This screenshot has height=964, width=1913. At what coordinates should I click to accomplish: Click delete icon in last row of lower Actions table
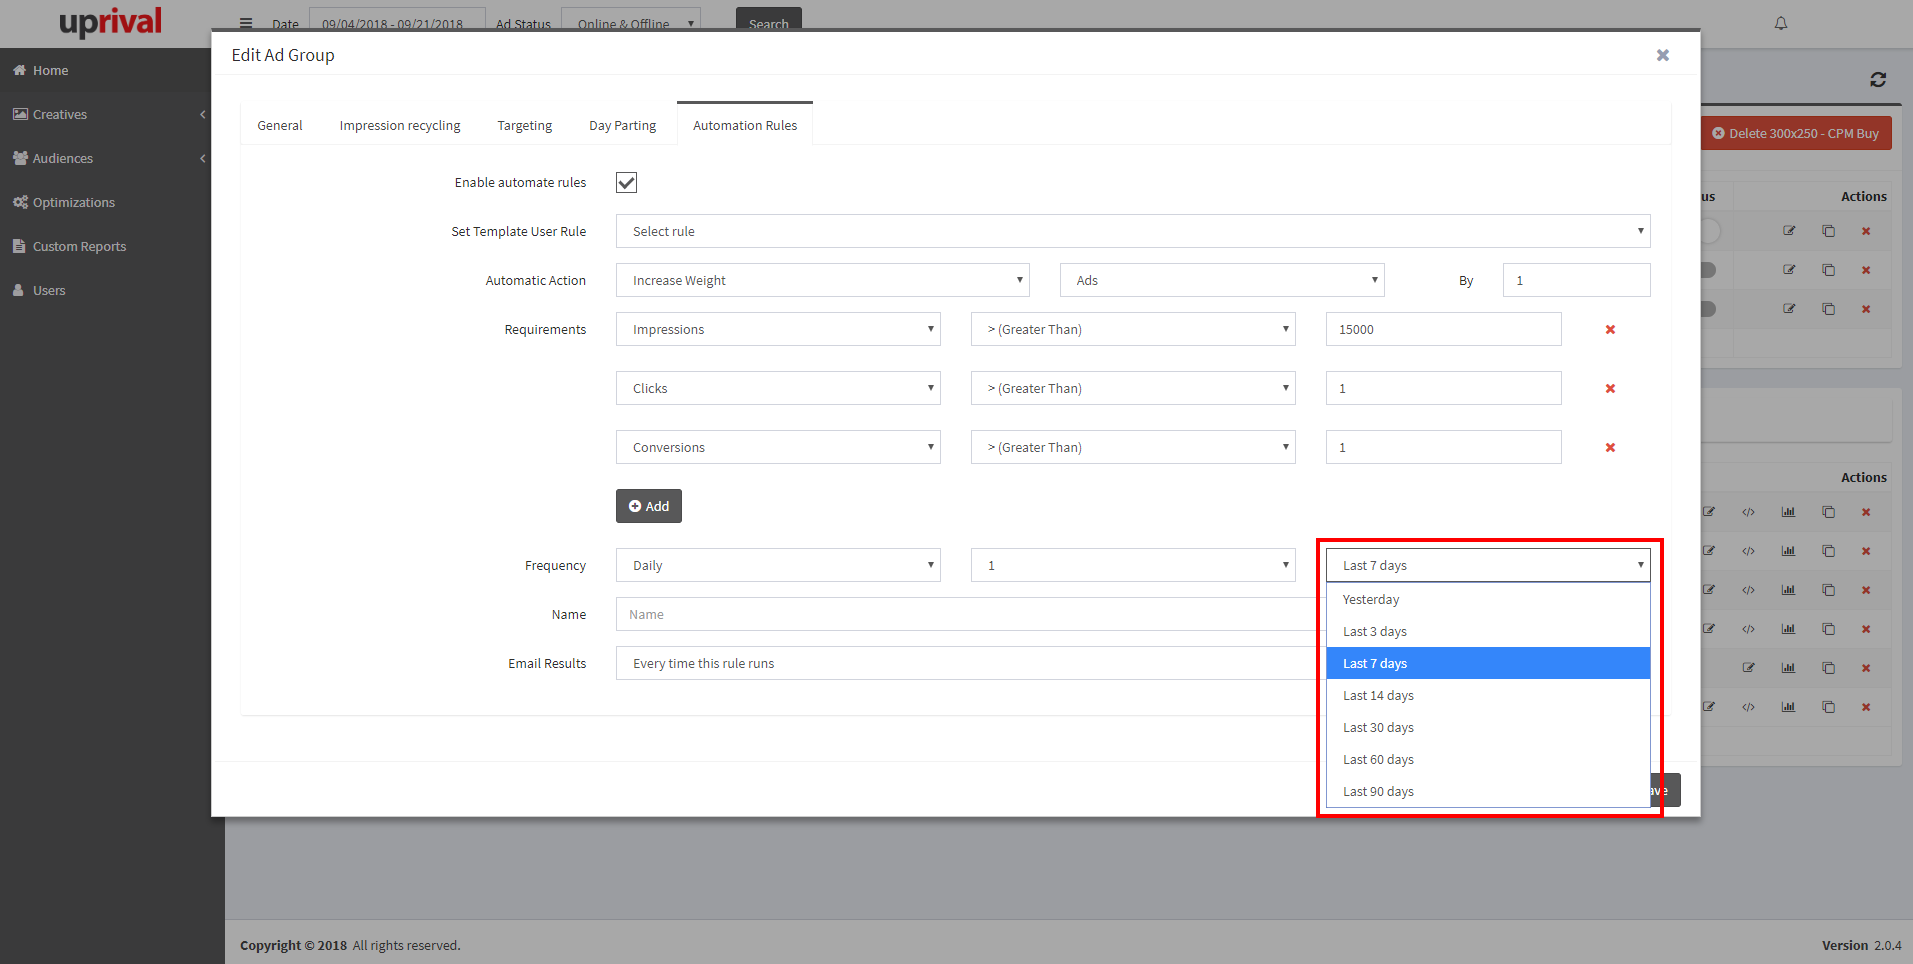pyautogui.click(x=1866, y=707)
